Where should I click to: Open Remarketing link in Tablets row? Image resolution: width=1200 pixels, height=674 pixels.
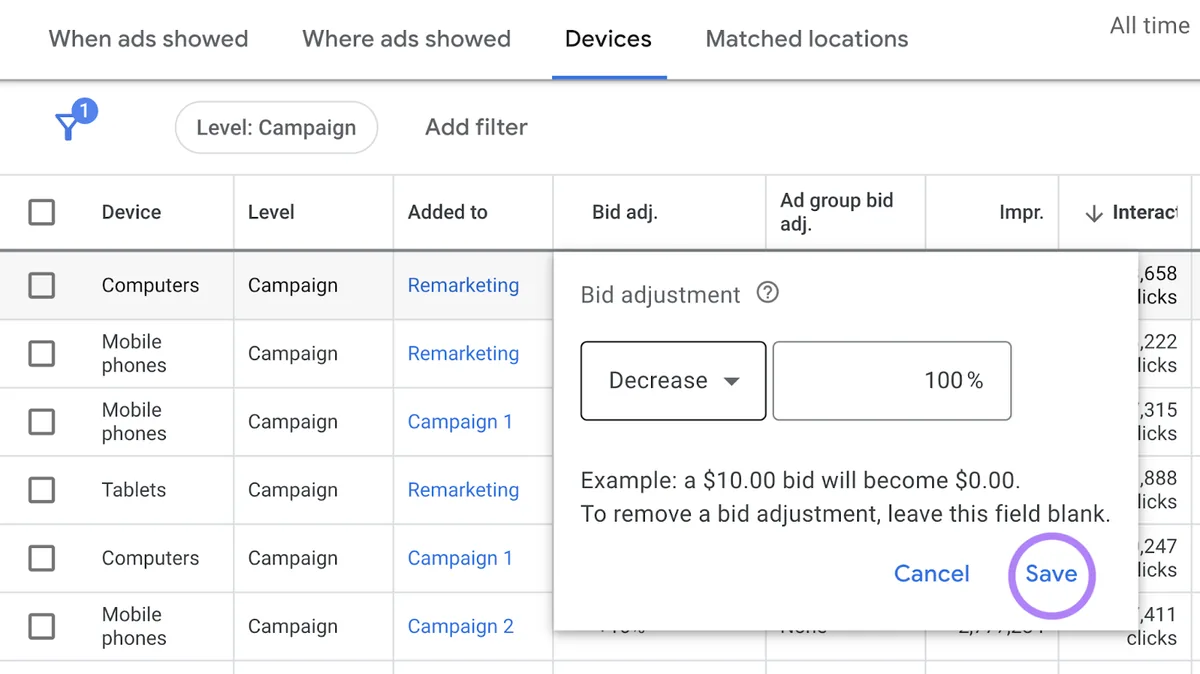pos(463,490)
